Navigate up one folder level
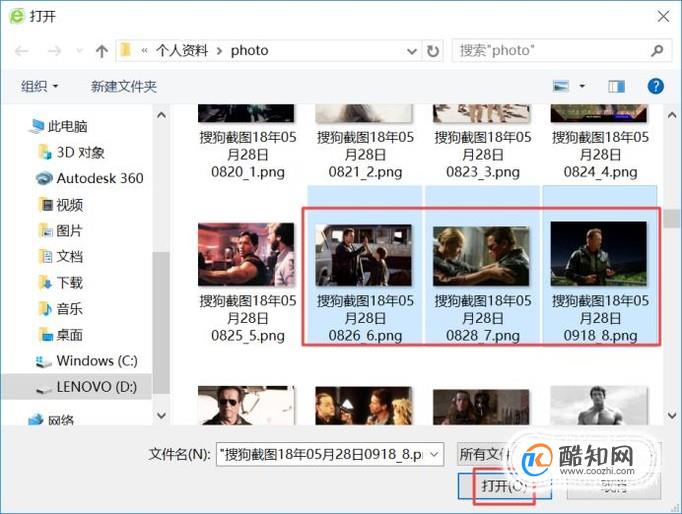 click(x=102, y=51)
